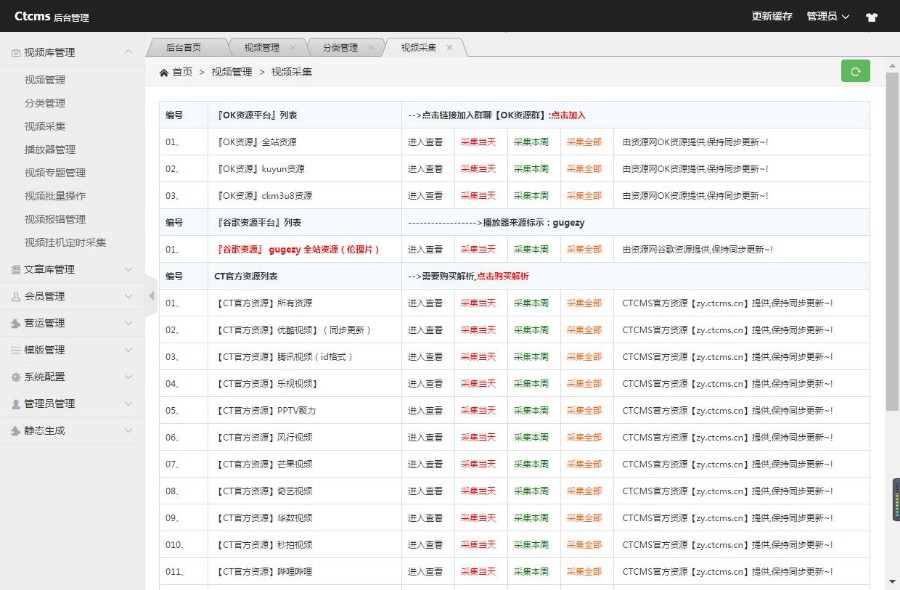Click the scrollbar down arrow
Image resolution: width=900 pixels, height=590 pixels.
pos(892,581)
